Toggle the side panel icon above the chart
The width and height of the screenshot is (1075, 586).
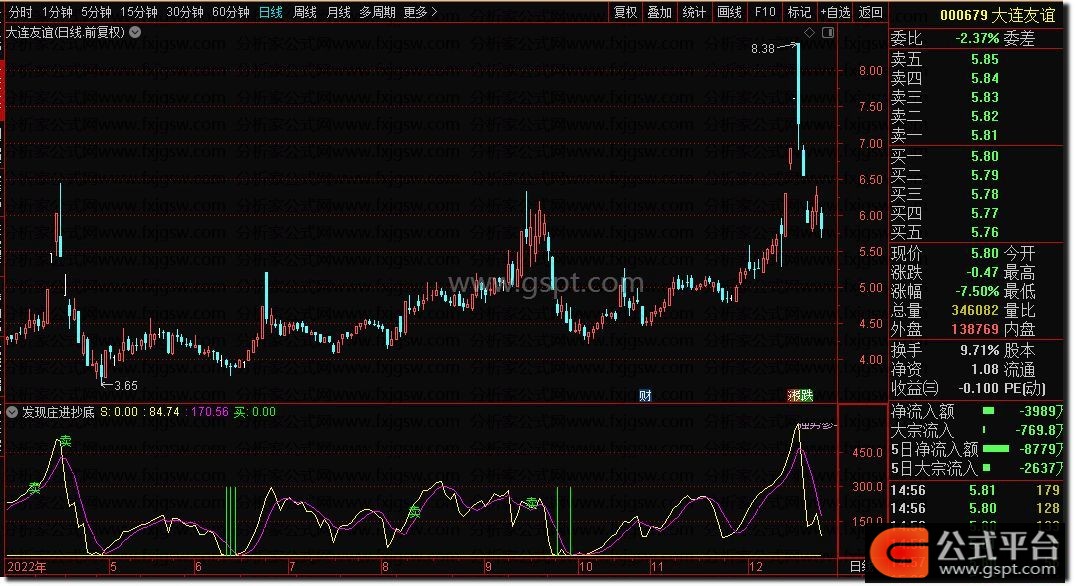pos(828,32)
